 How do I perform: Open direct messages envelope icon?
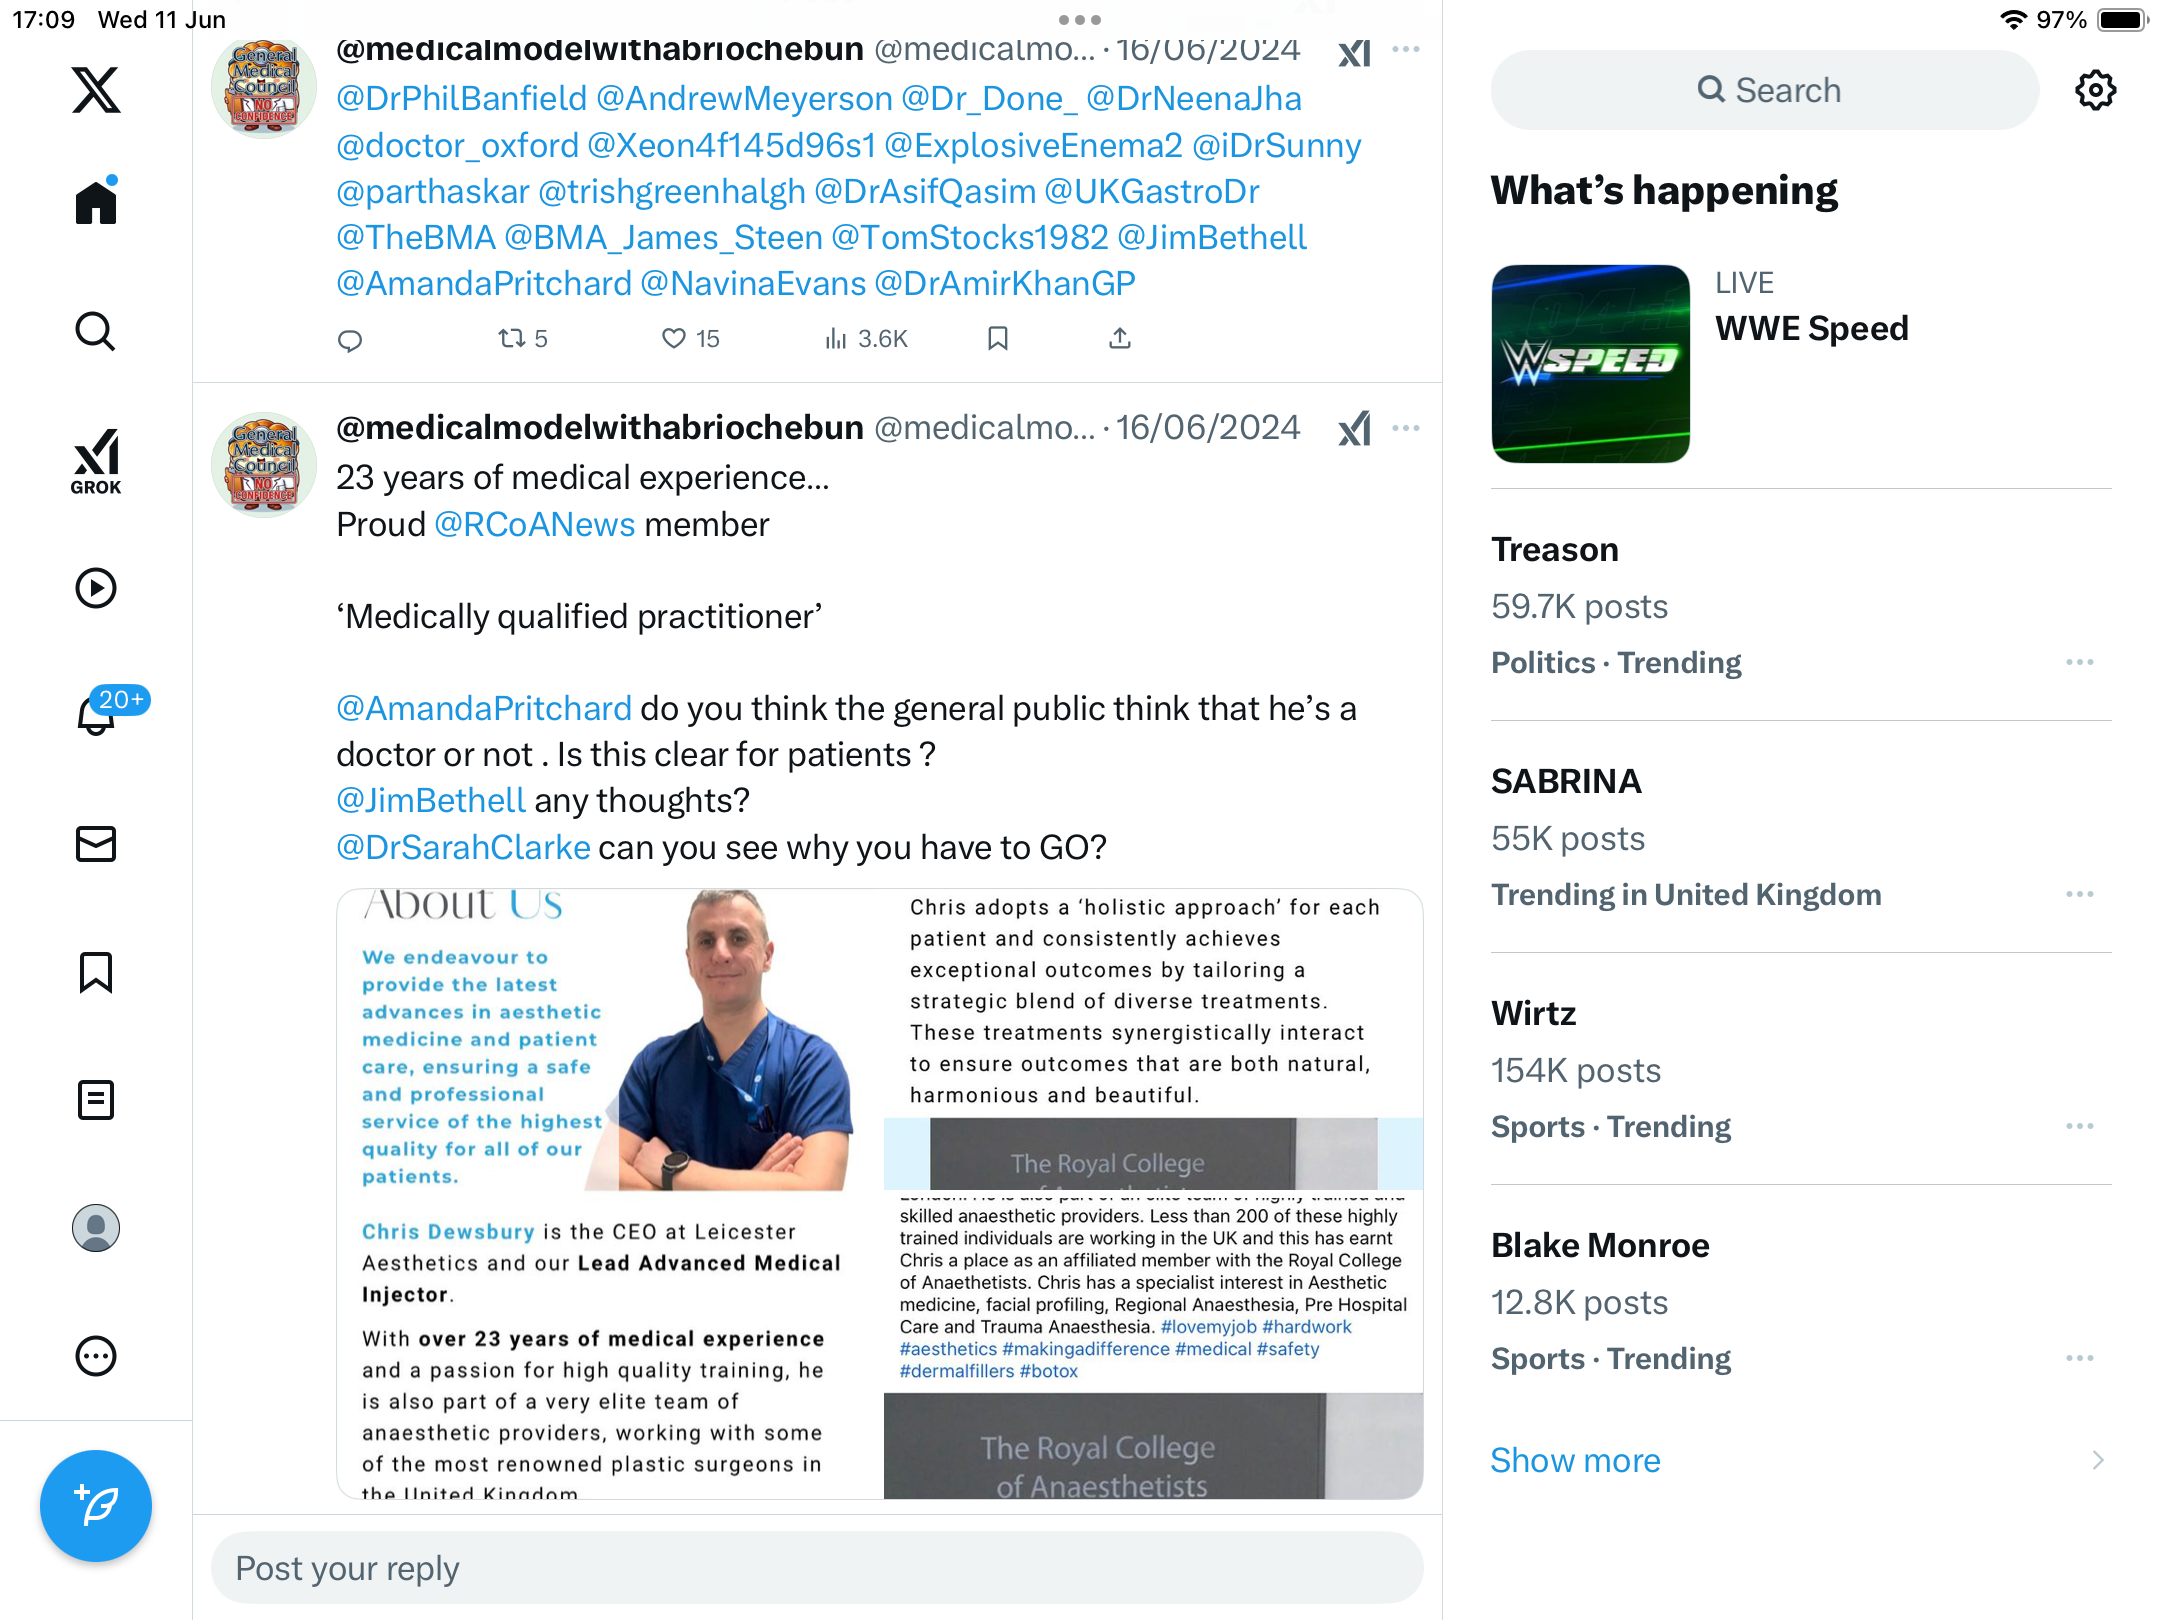(96, 844)
